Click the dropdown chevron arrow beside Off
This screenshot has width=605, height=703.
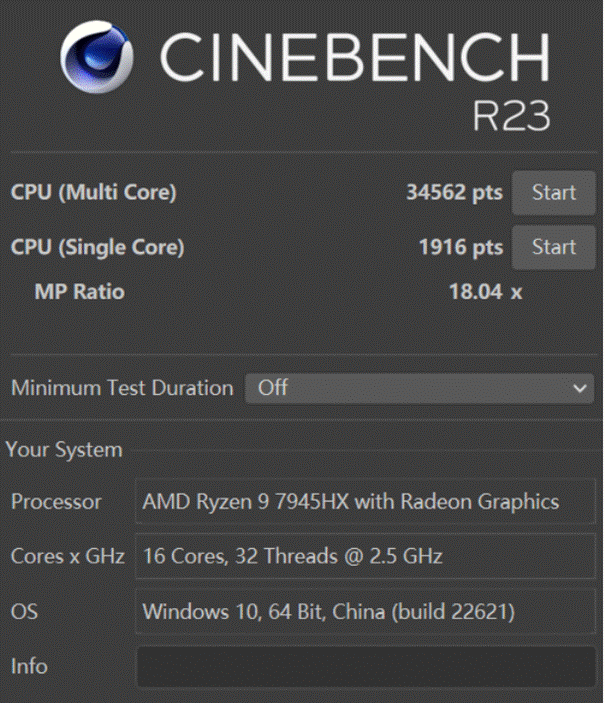(x=579, y=388)
